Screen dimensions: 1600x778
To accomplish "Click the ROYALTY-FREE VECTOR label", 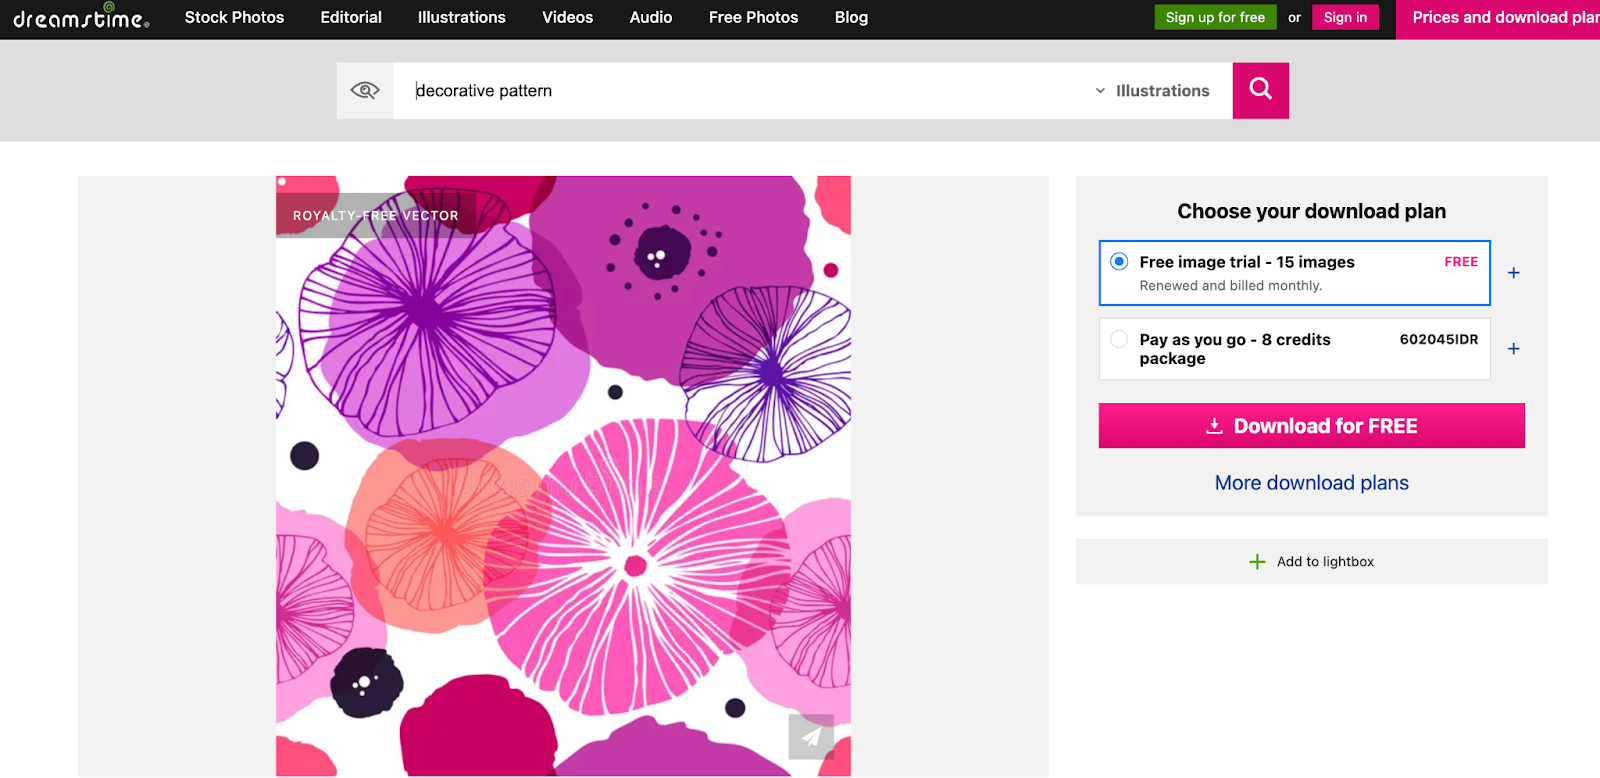I will click(376, 215).
